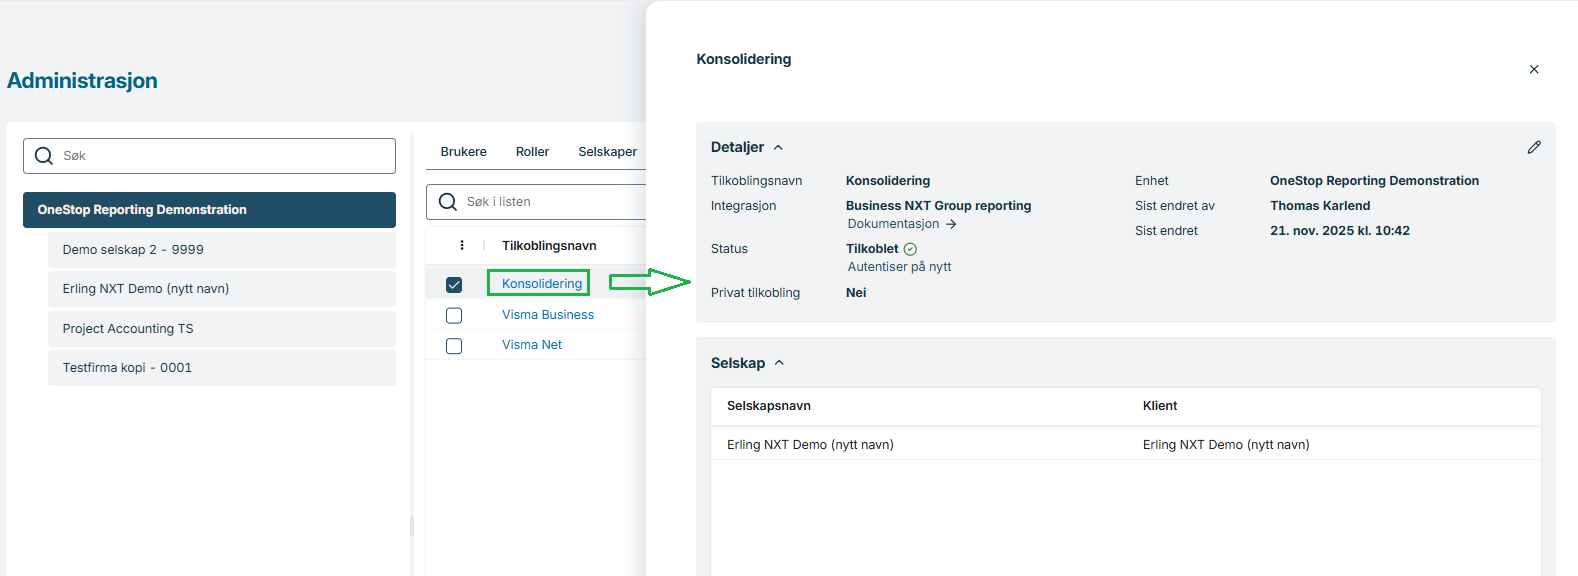Collapse the Selskap section
Image resolution: width=1578 pixels, height=576 pixels.
(779, 363)
